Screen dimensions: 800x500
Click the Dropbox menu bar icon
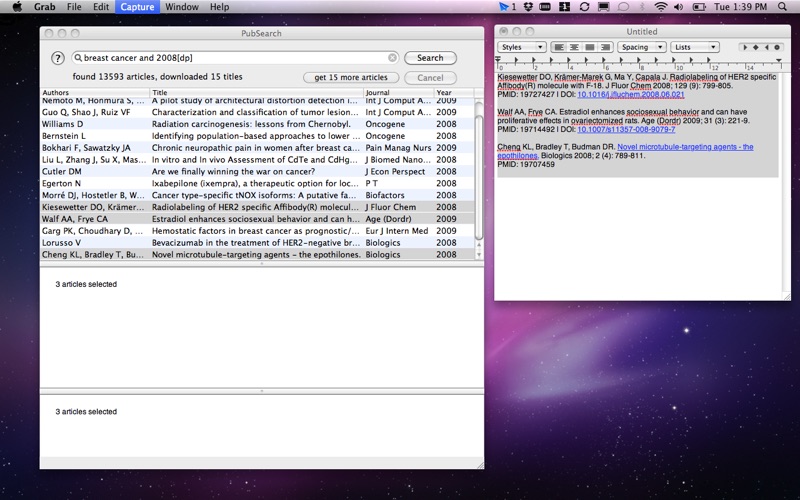click(529, 7)
